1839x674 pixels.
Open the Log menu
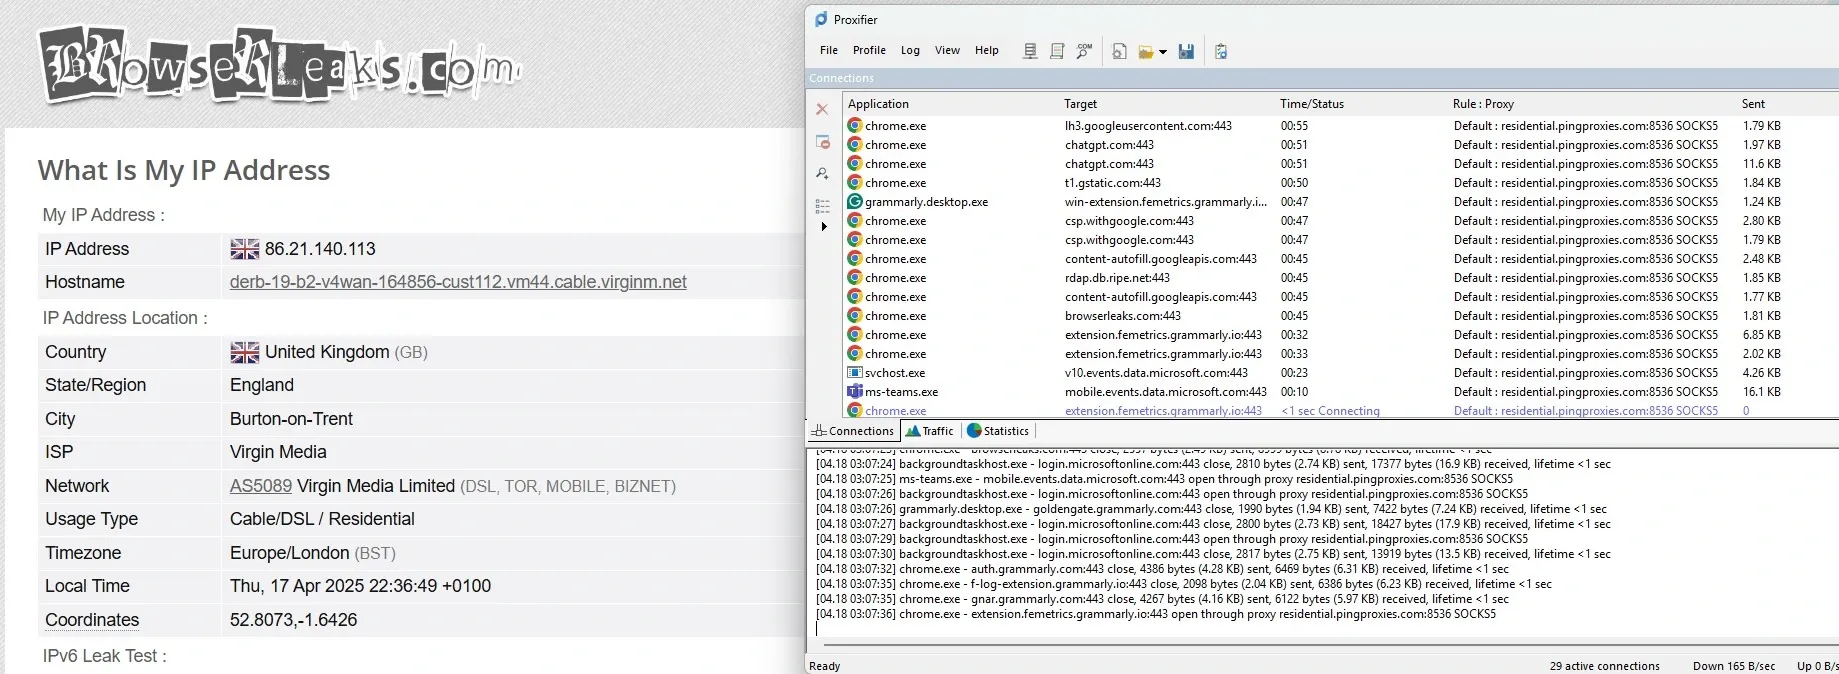click(910, 50)
